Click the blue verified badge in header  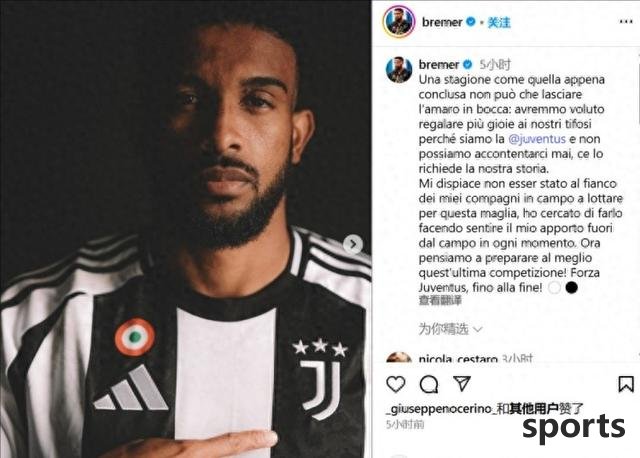[x=471, y=21]
